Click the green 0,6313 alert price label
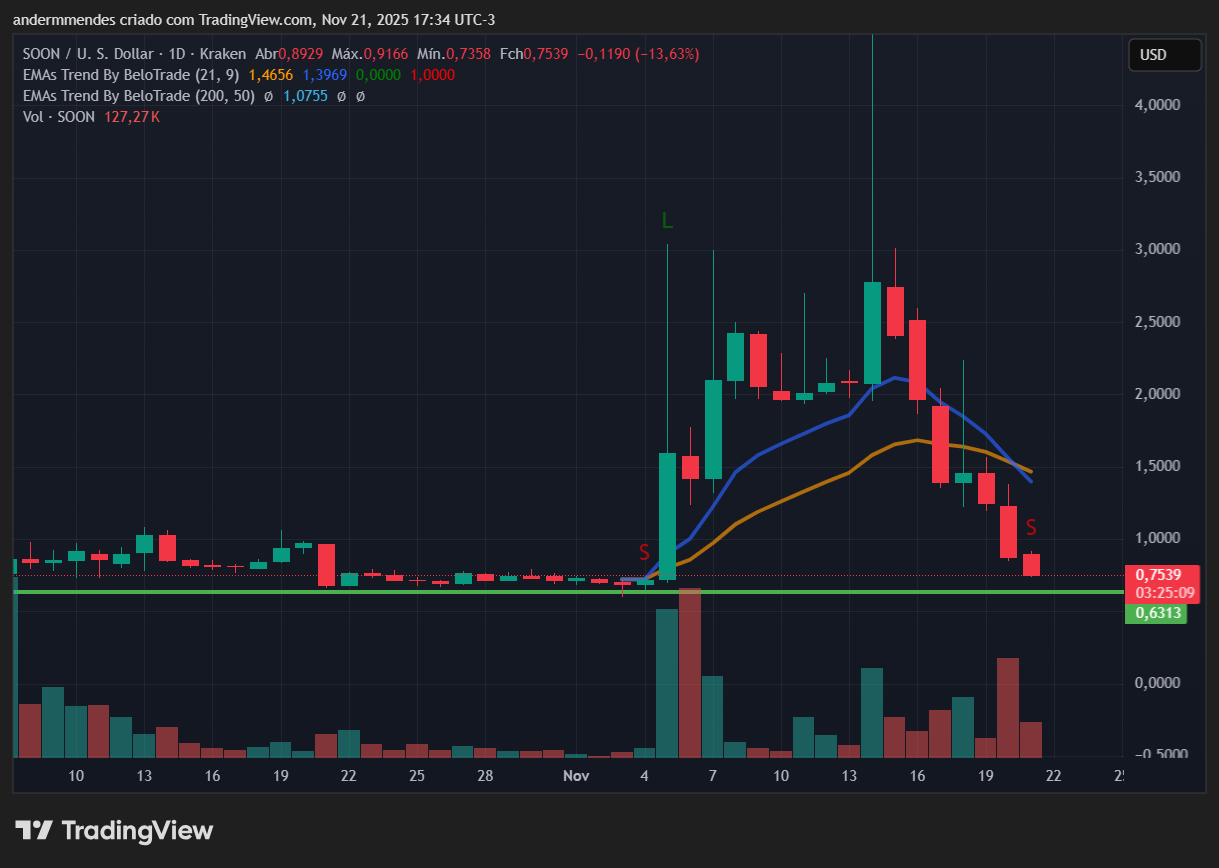Viewport: 1219px width, 868px height. point(1156,612)
